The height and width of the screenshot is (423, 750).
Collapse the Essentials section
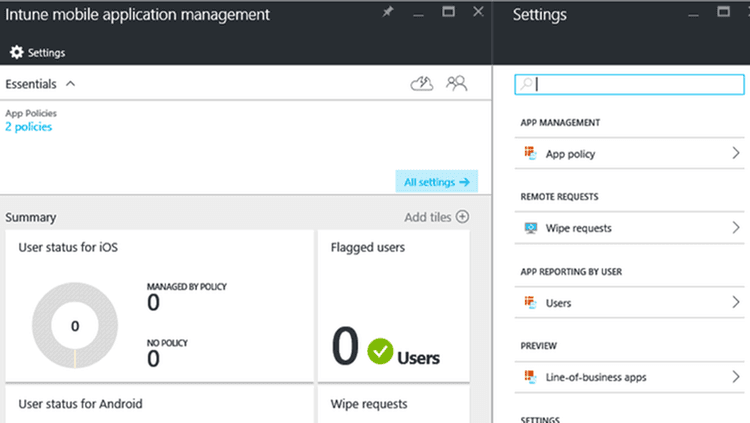[70, 85]
